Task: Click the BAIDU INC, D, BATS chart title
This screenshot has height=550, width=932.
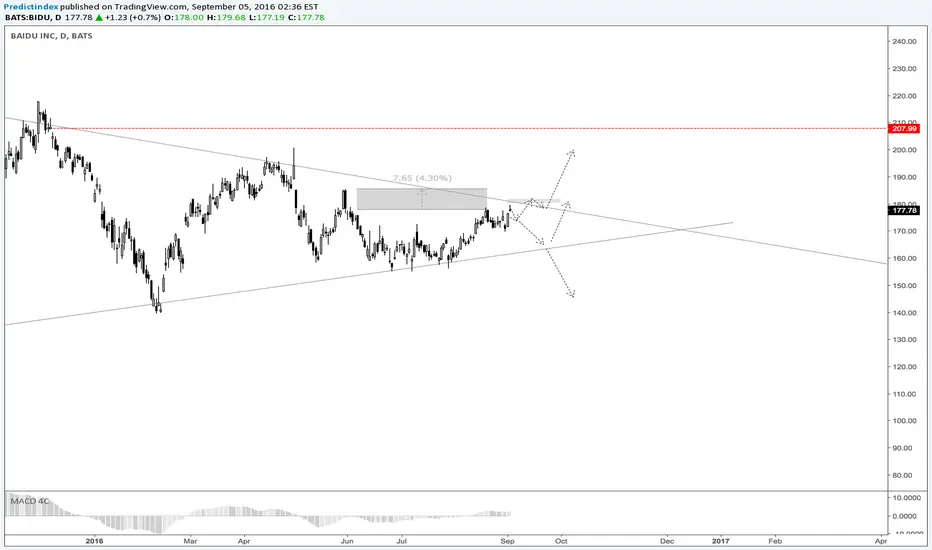Action: point(52,36)
